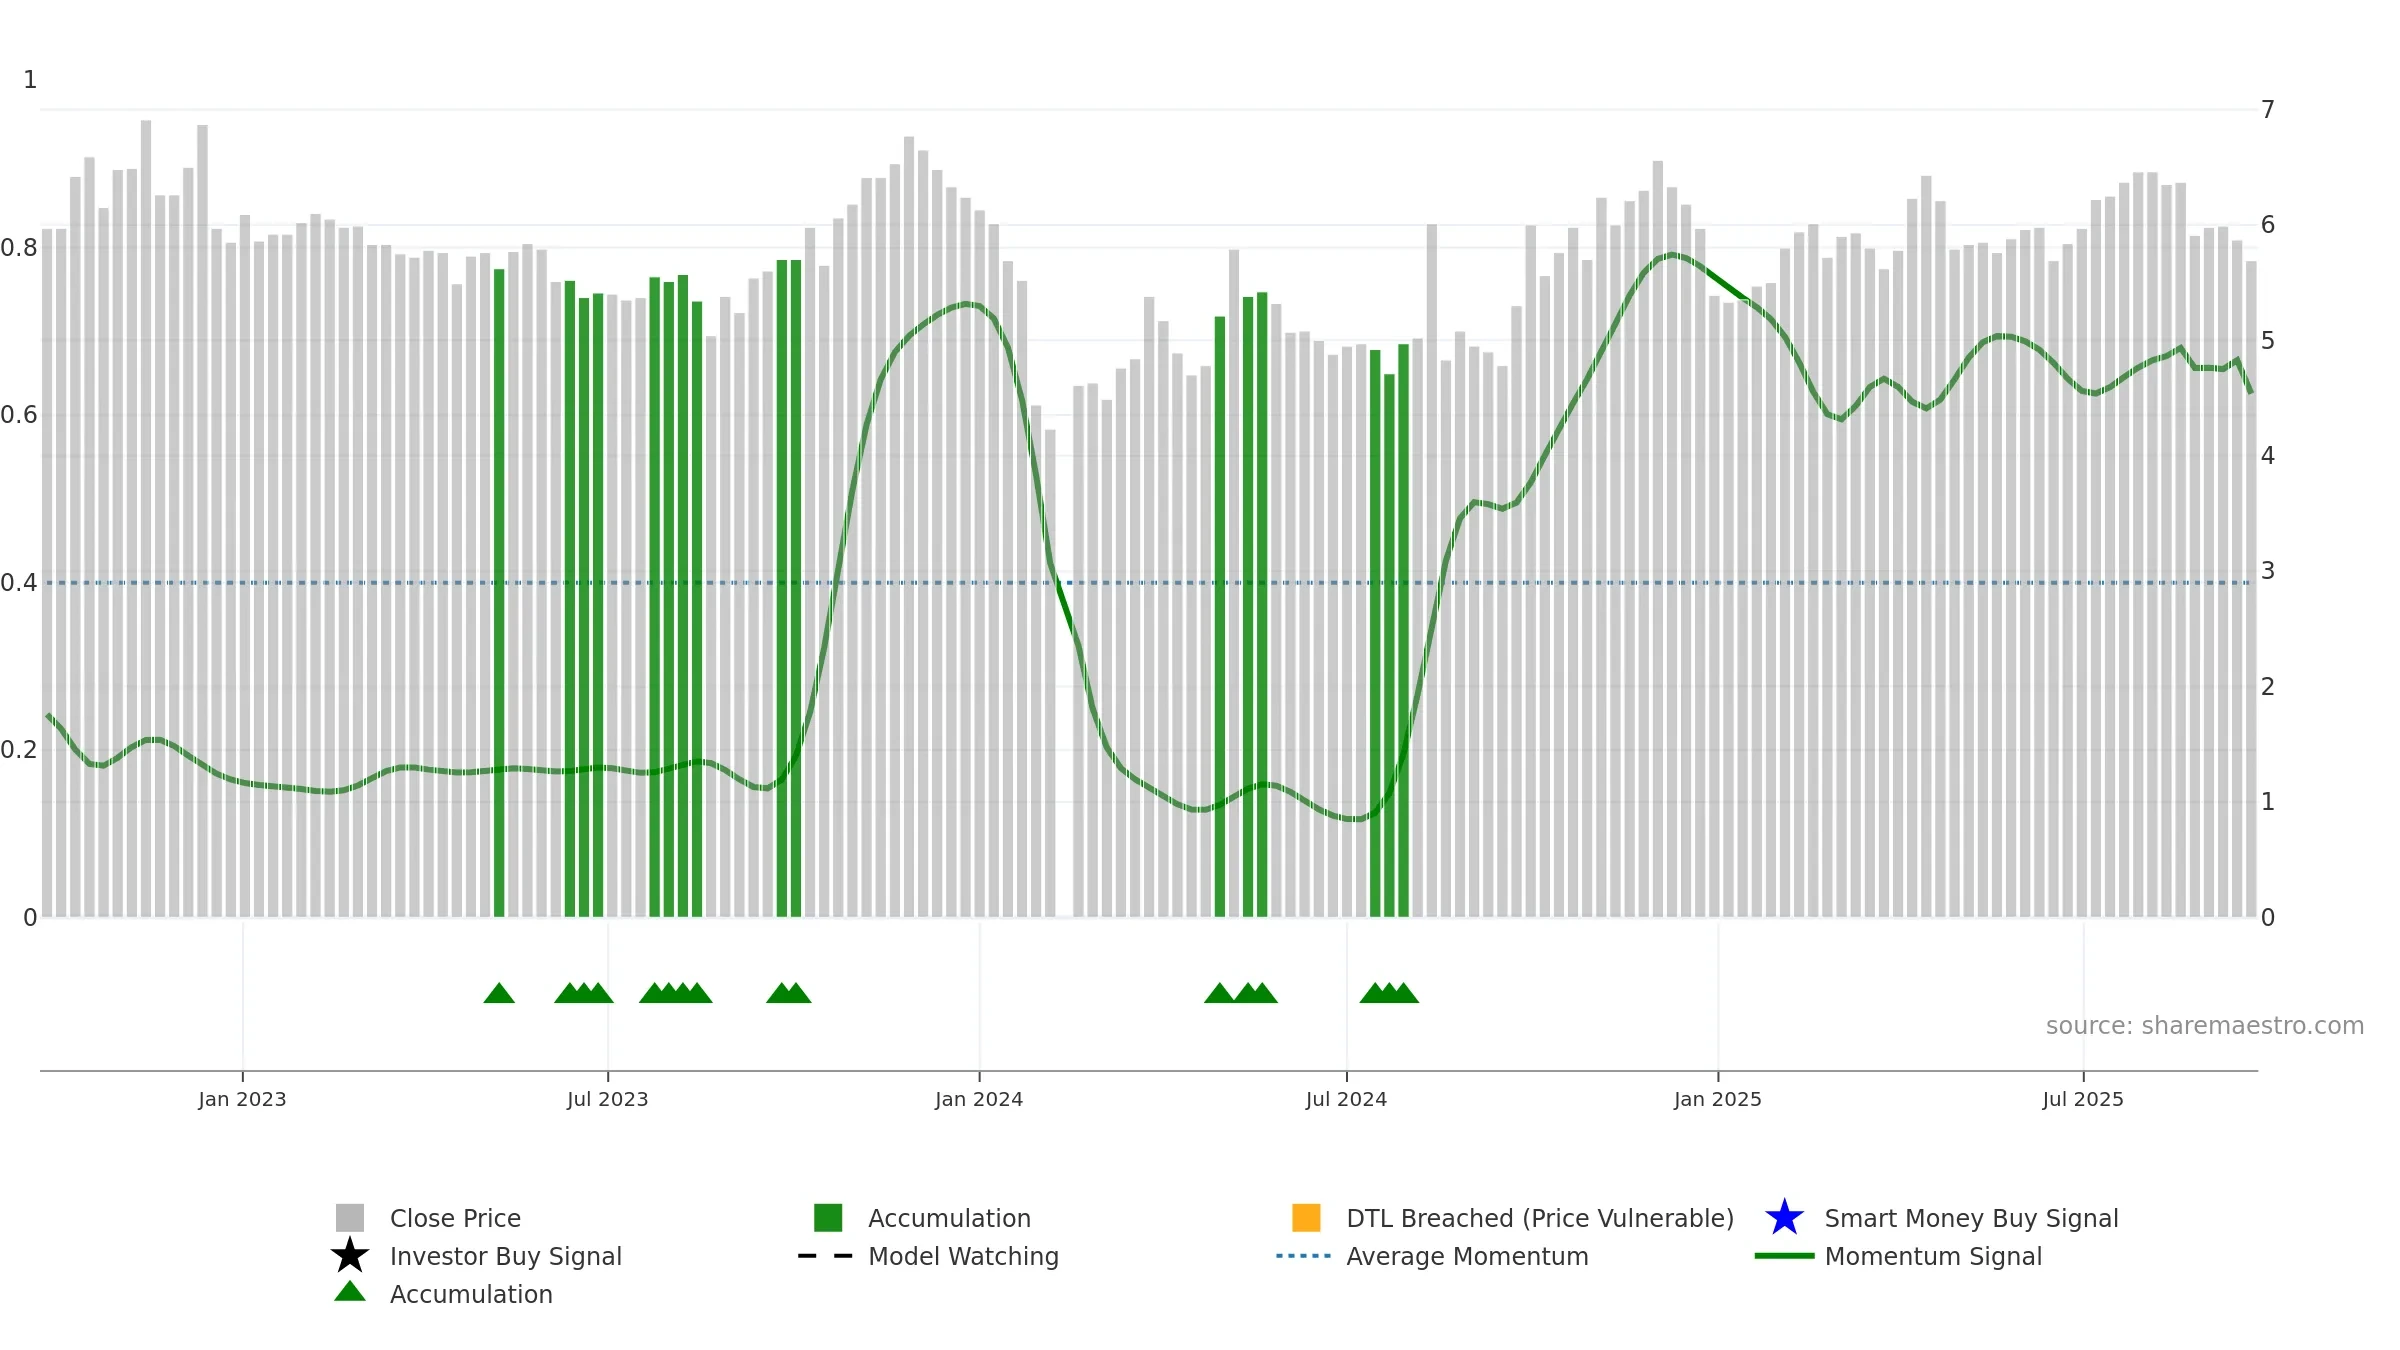Click the orange DTL Breached legend swatch

coord(1306,1218)
